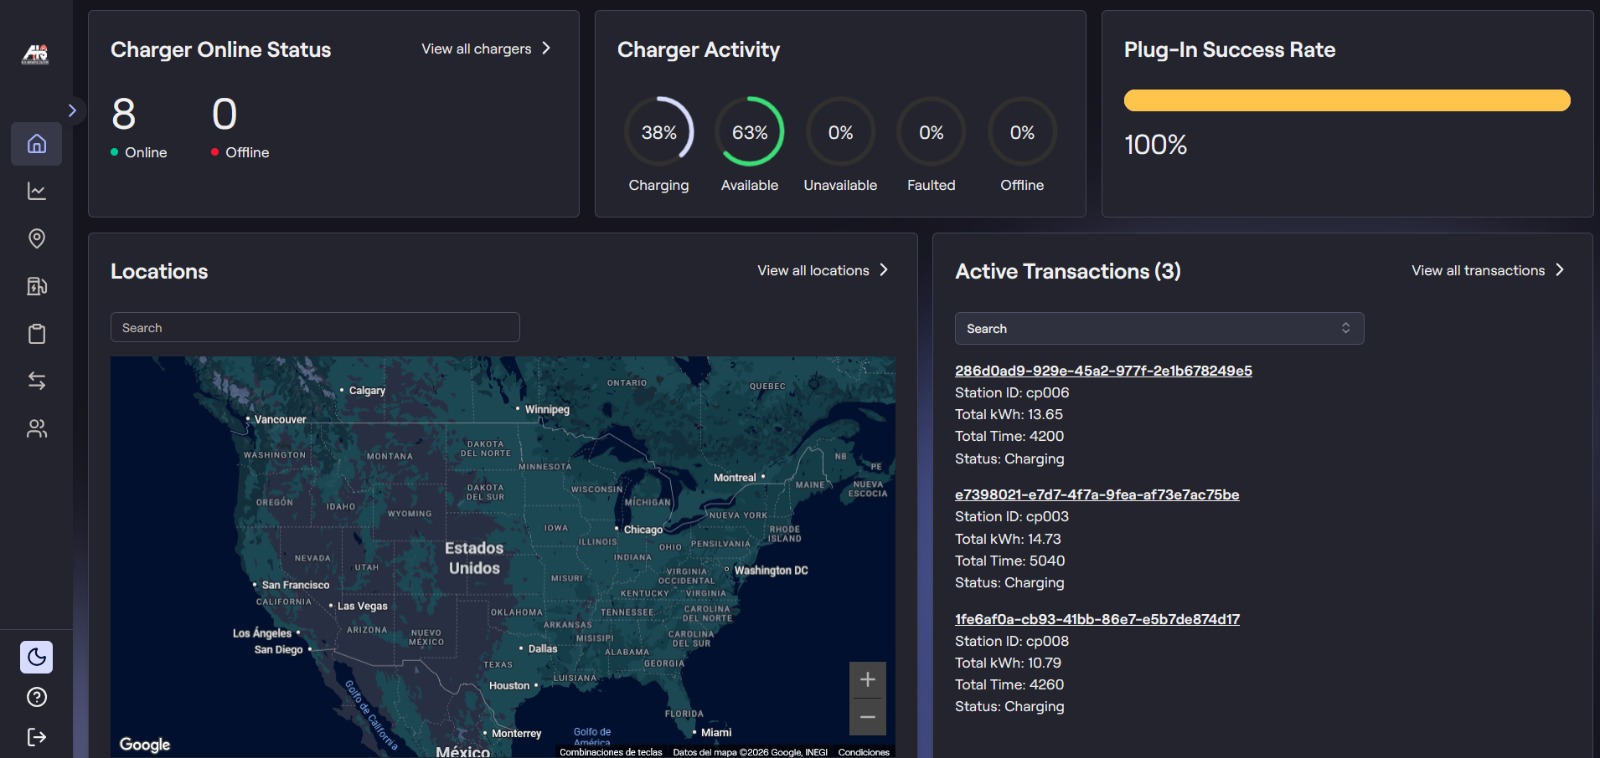
Task: Click 'Station ID: cp003' text
Action: point(1012,516)
